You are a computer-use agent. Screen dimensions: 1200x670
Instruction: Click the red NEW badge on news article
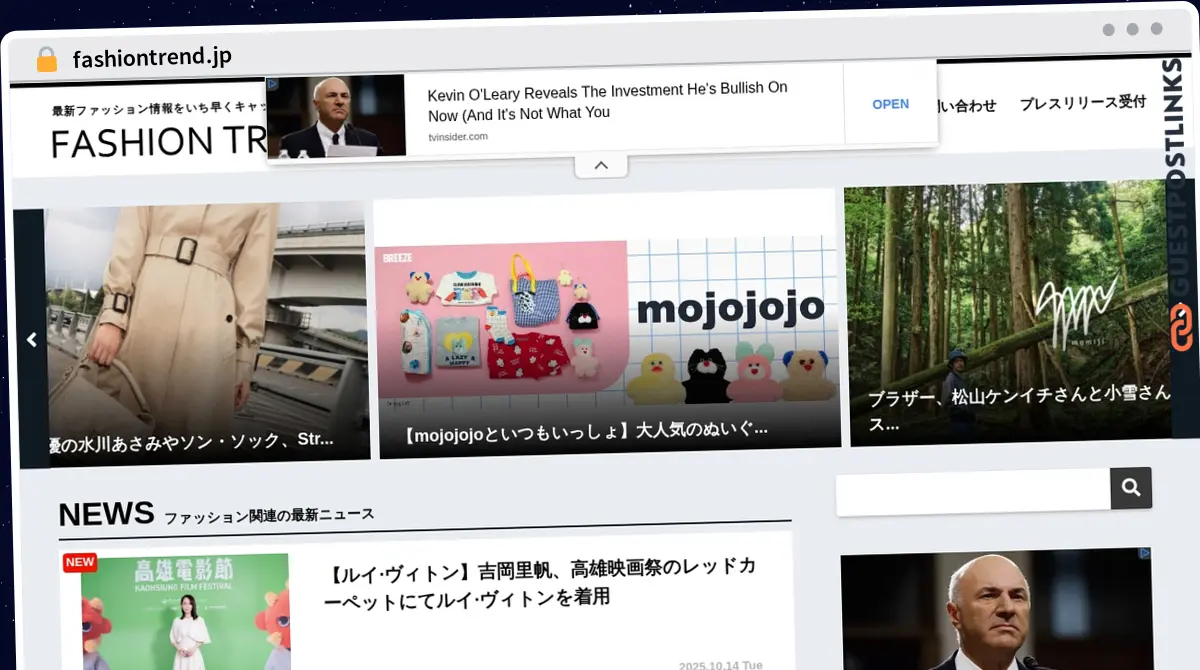(79, 562)
